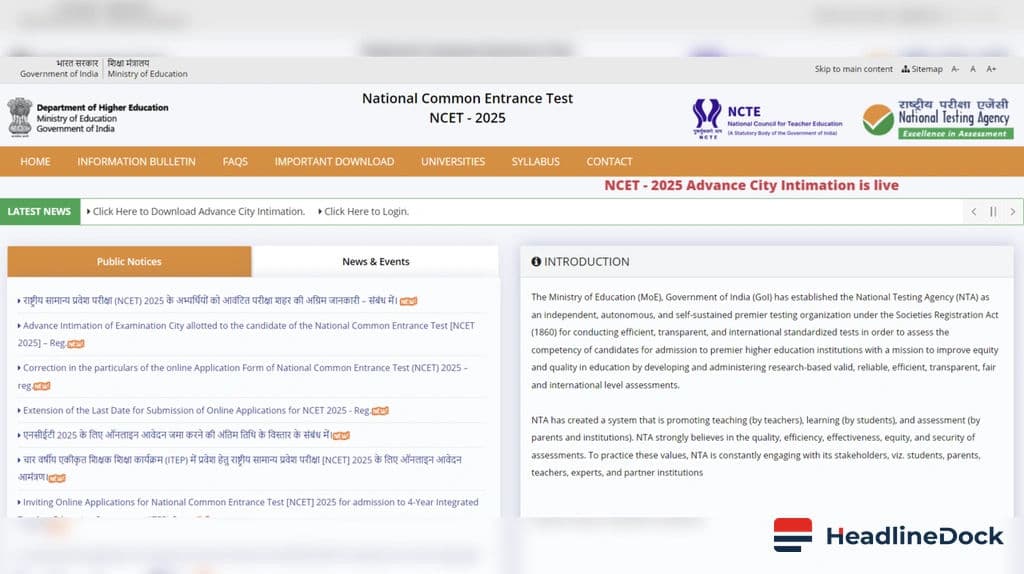Click National Common Entrance Test page title
The height and width of the screenshot is (574, 1024).
coord(468,99)
